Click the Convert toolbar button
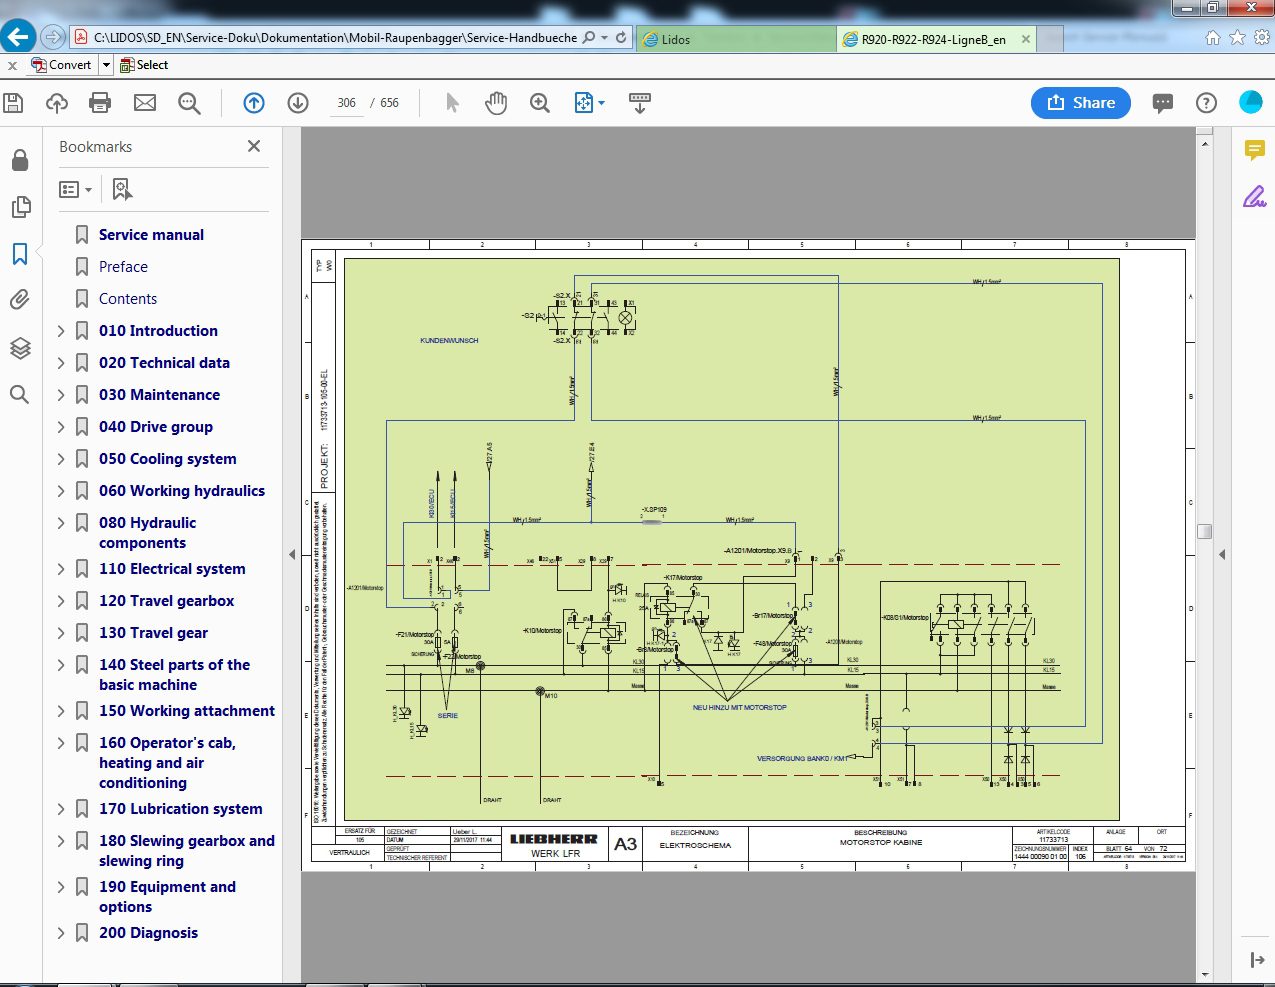The height and width of the screenshot is (987, 1275). [62, 65]
